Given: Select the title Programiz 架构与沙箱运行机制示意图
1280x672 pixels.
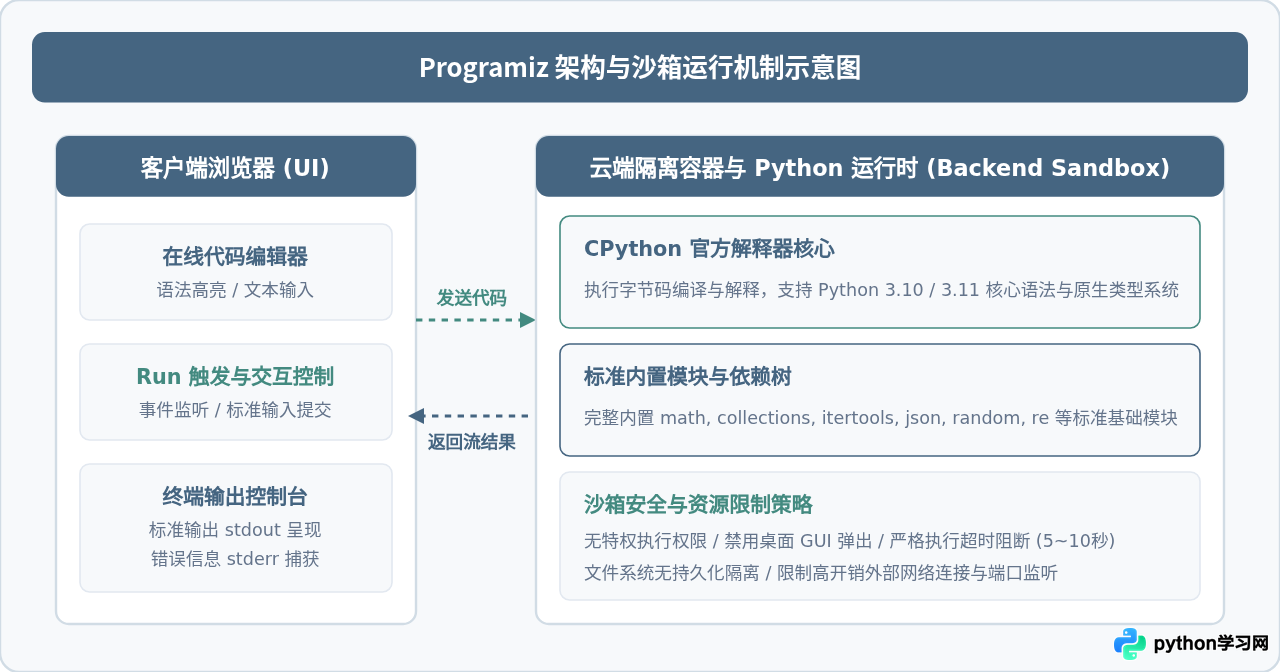Looking at the screenshot, I should [x=640, y=68].
